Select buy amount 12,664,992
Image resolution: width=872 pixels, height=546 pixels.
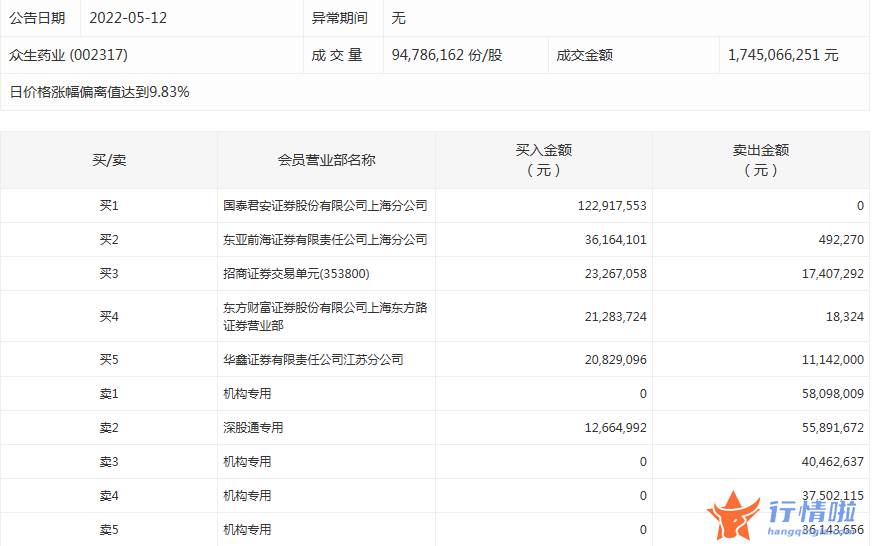tap(616, 428)
